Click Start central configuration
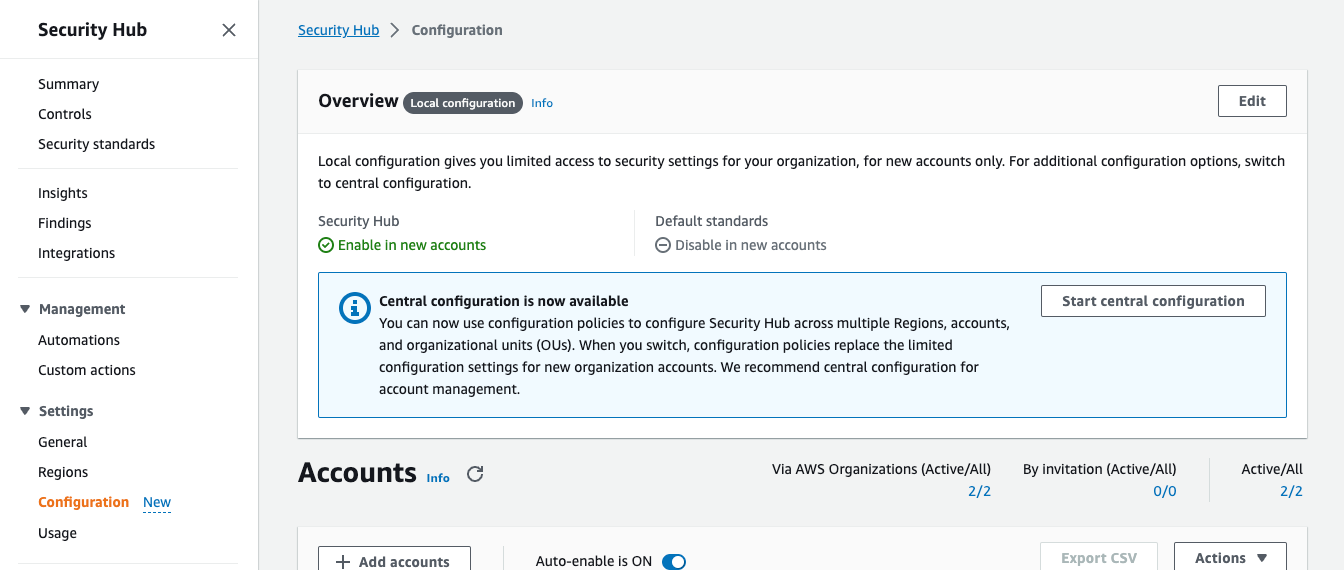The height and width of the screenshot is (570, 1344). tap(1153, 301)
